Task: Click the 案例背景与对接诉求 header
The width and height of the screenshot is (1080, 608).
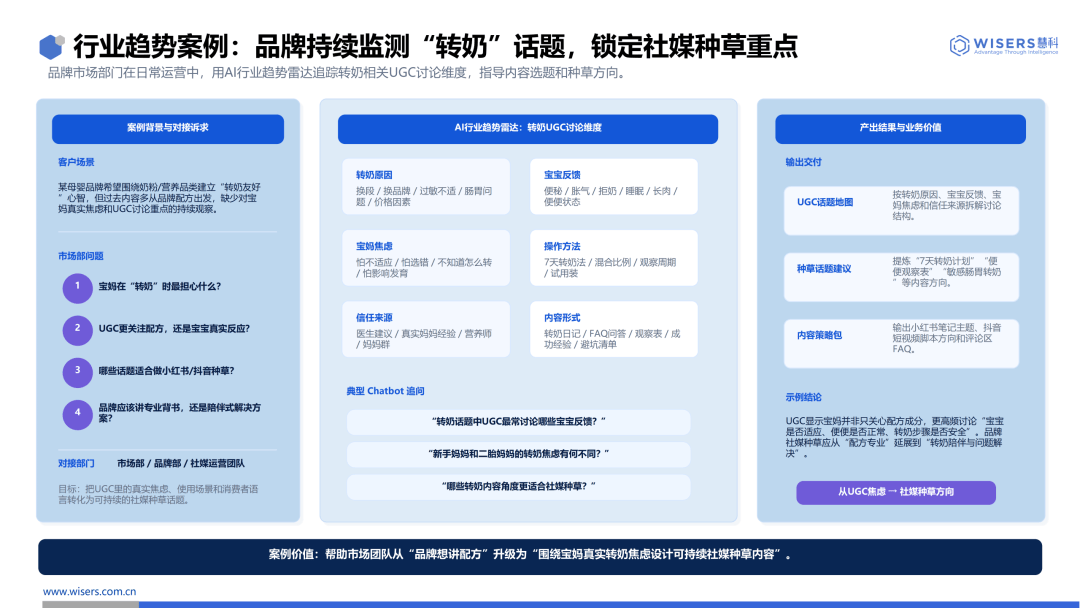Action: click(167, 129)
